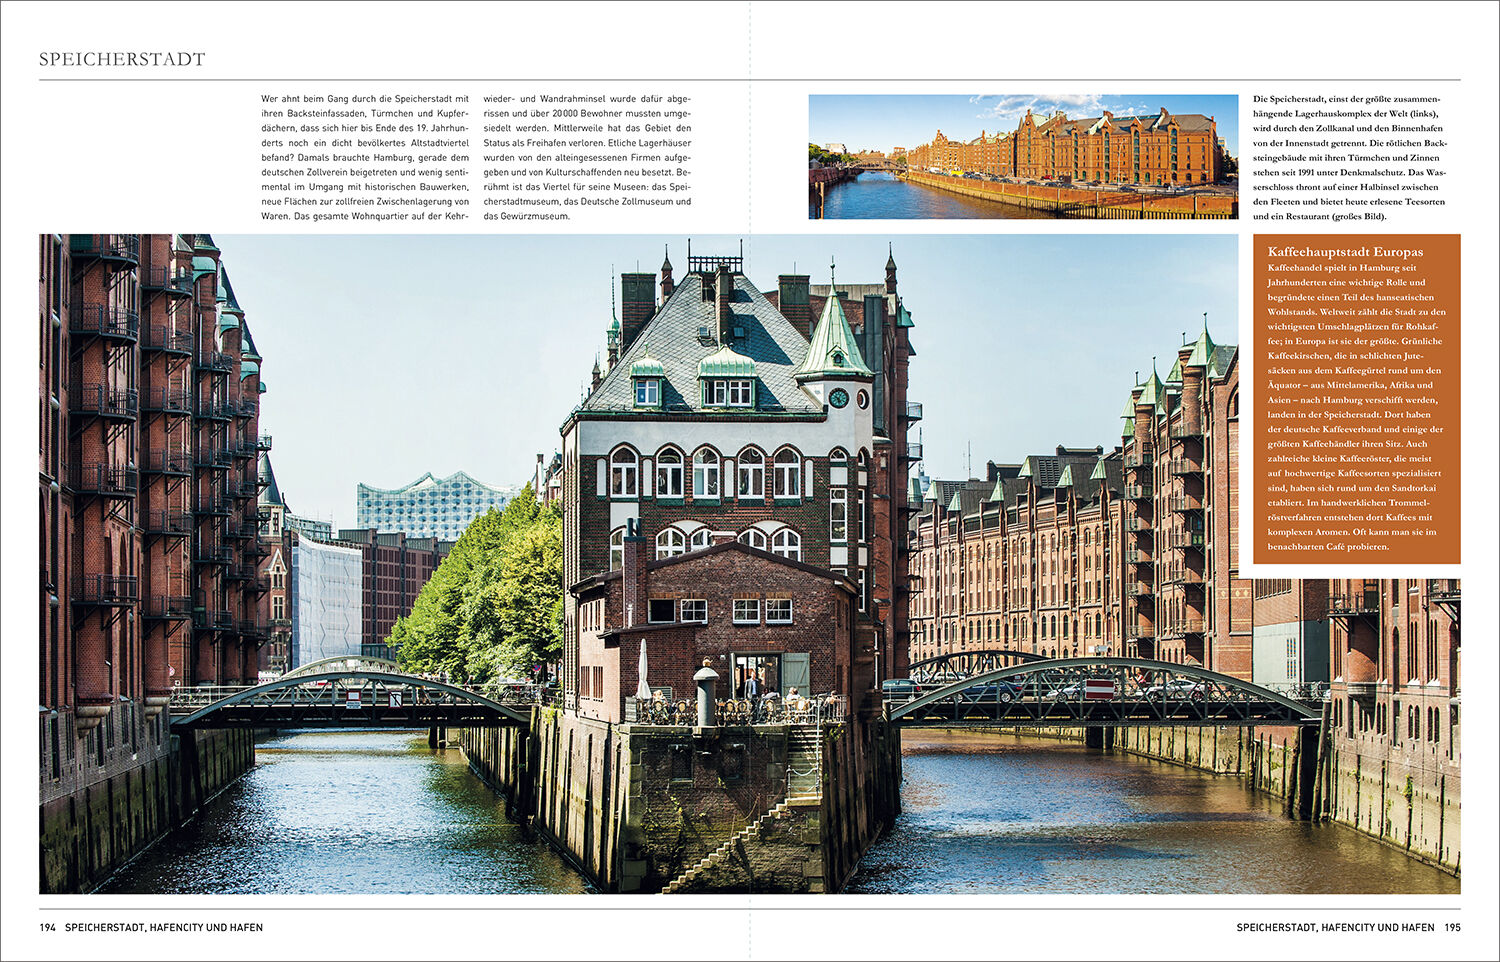Click page number 194
This screenshot has height=962, width=1500.
[48, 928]
